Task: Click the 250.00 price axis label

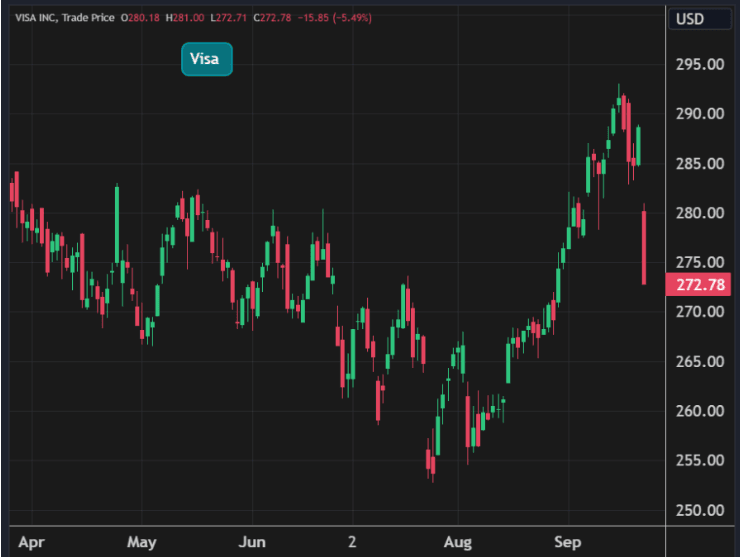Action: click(700, 510)
